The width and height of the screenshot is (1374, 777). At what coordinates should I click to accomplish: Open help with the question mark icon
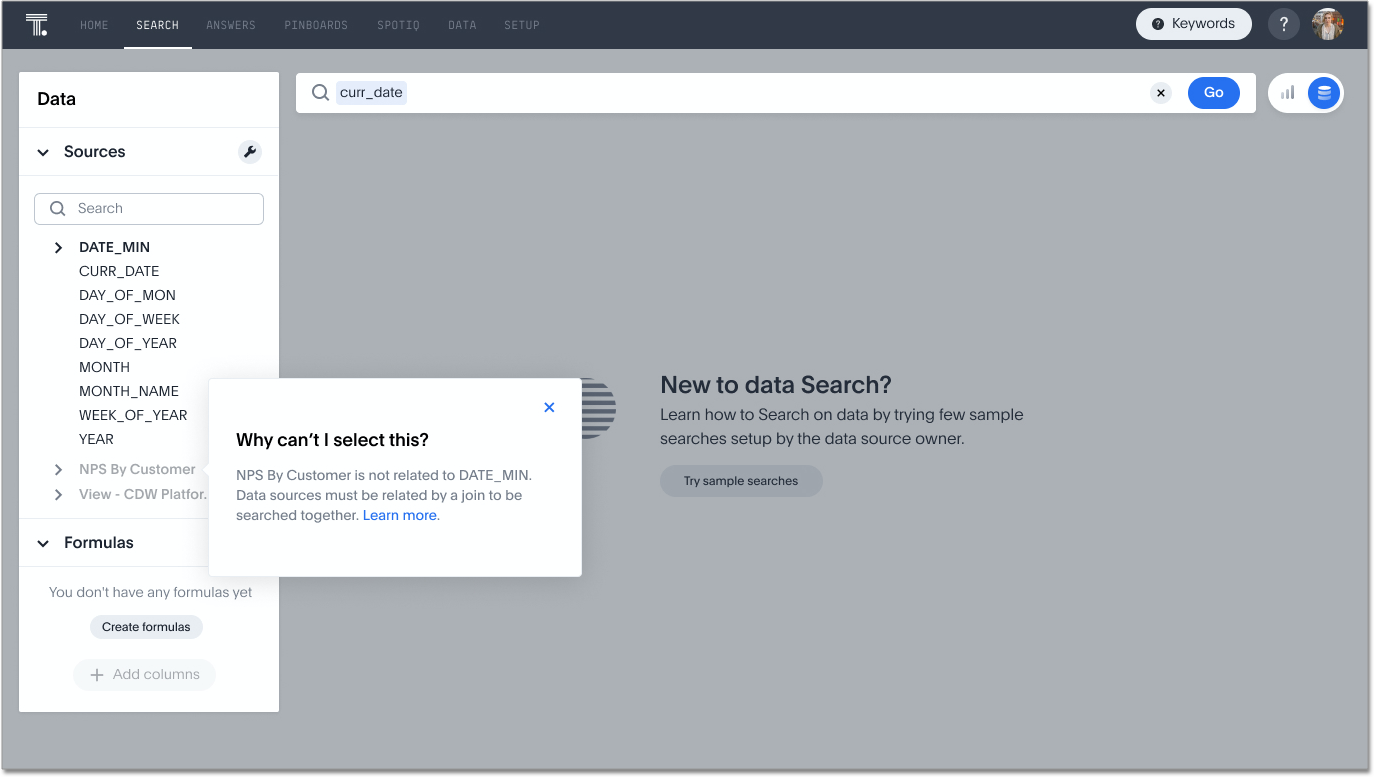[1283, 23]
